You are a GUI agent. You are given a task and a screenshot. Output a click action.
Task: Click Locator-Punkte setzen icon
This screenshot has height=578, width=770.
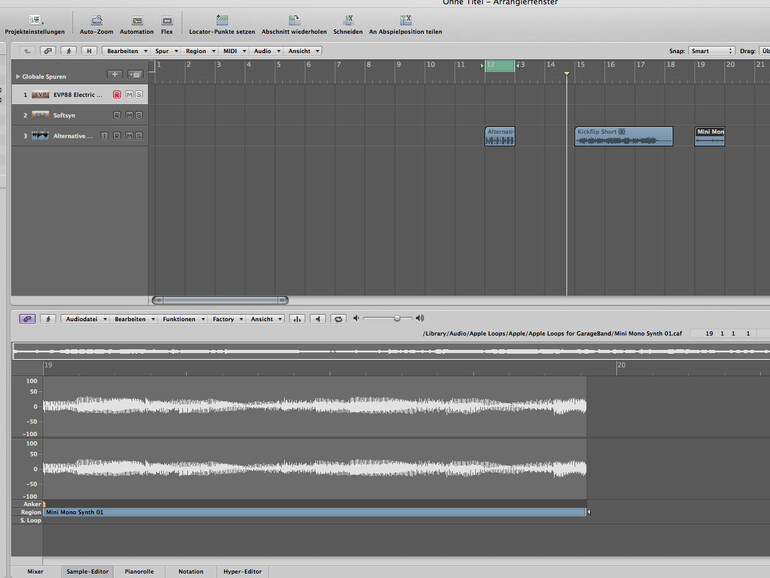click(x=221, y=20)
